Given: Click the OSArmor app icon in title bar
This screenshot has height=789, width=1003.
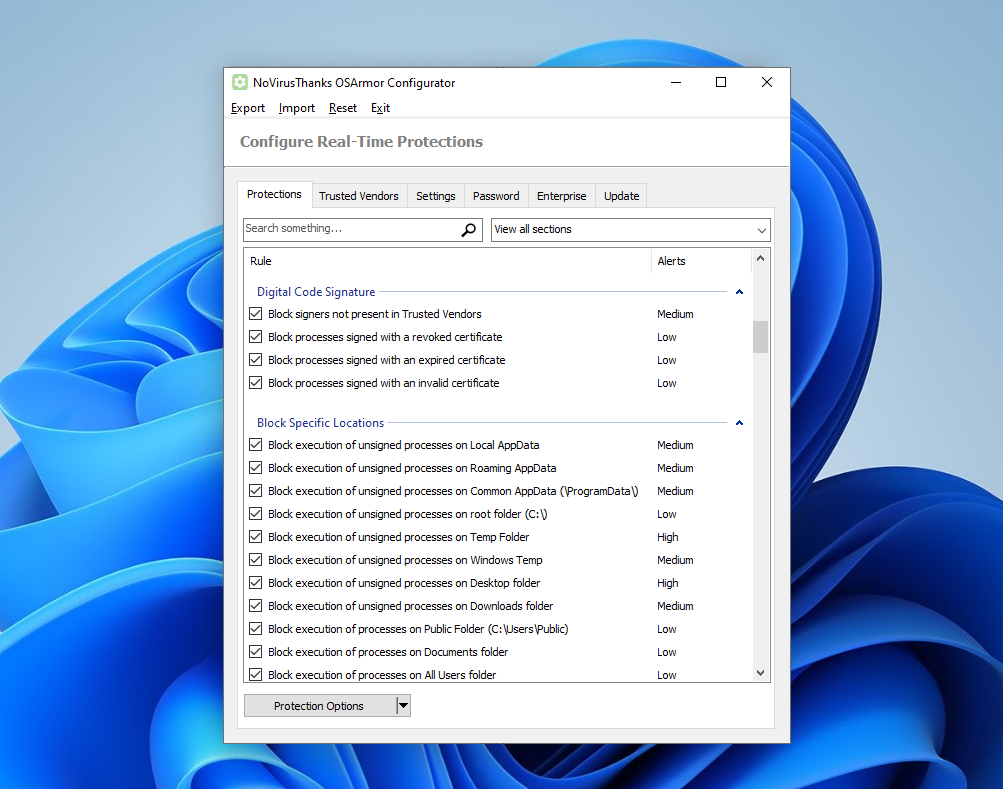Looking at the screenshot, I should pyautogui.click(x=240, y=83).
